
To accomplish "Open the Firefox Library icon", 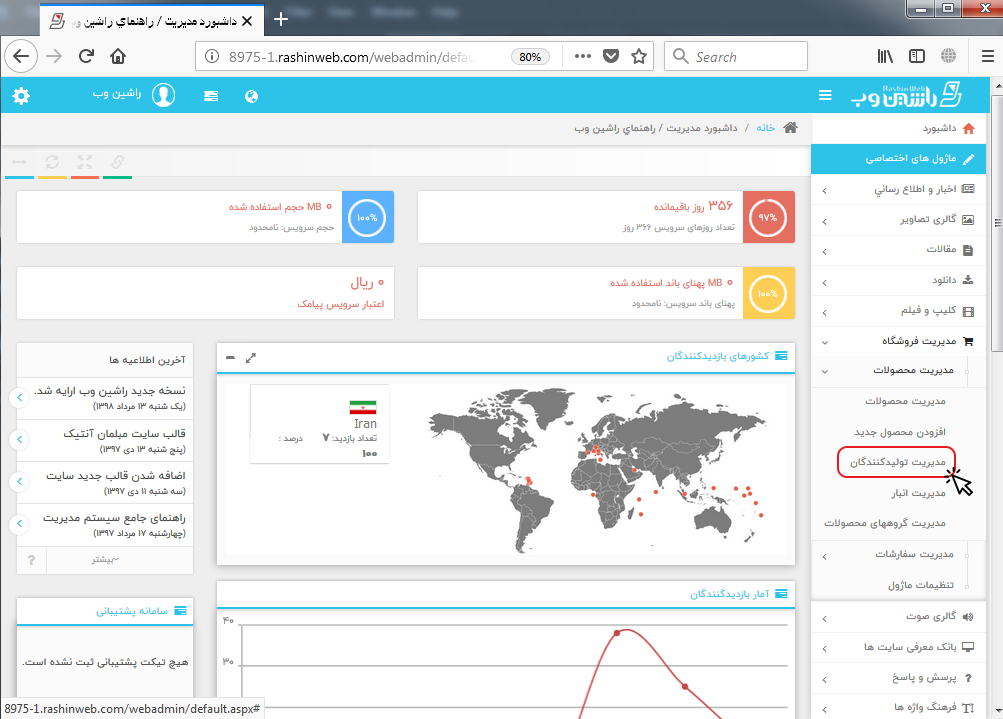I will pyautogui.click(x=885, y=56).
